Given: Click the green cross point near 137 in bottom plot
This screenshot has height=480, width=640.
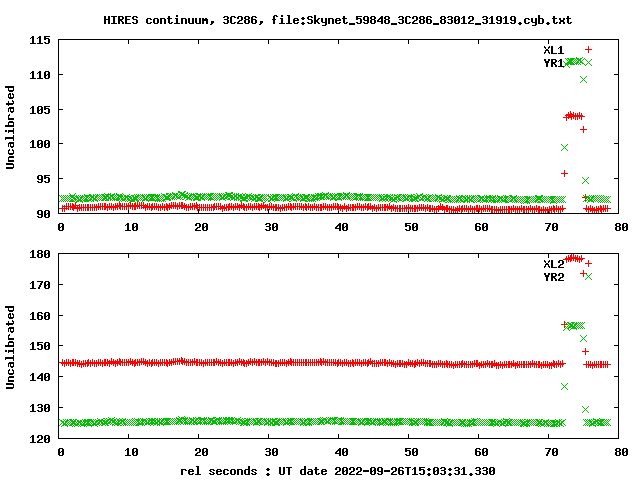Looking at the screenshot, I should coord(564,386).
